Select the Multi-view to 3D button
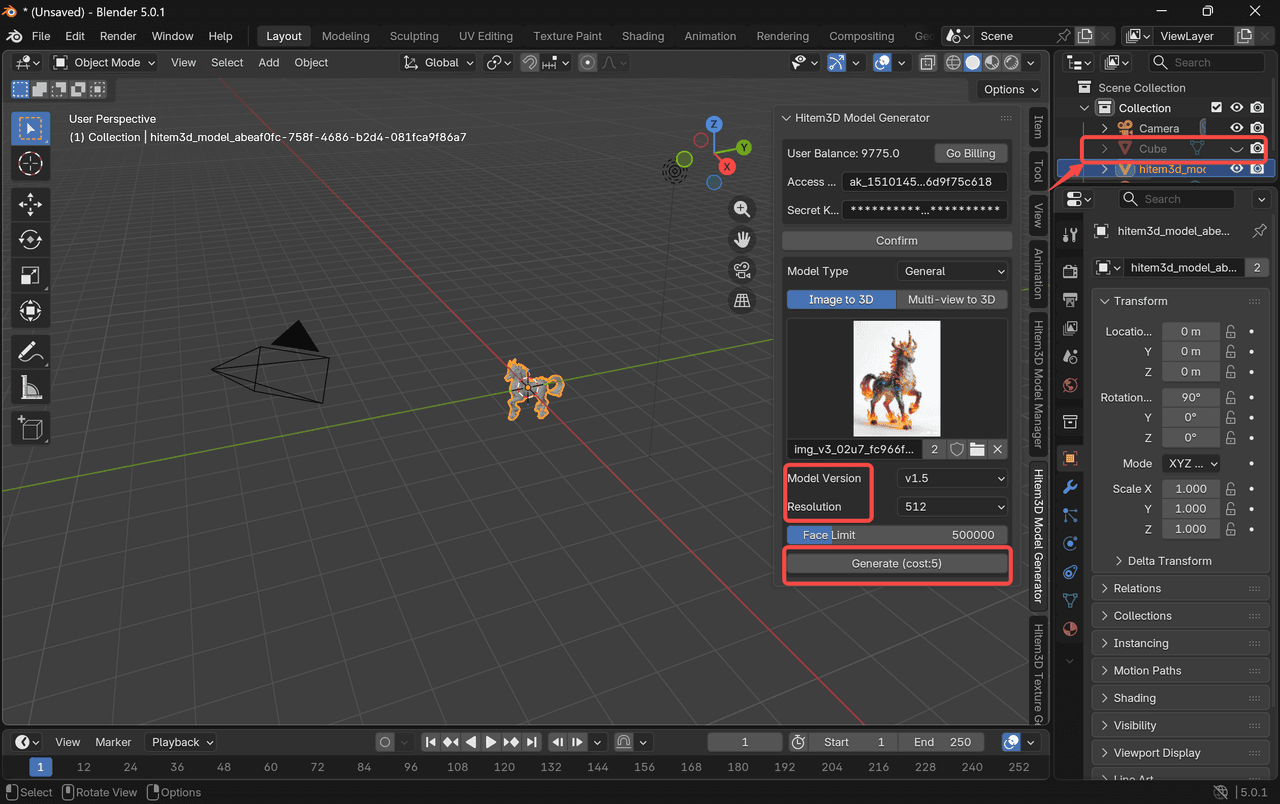This screenshot has height=804, width=1280. coord(951,299)
